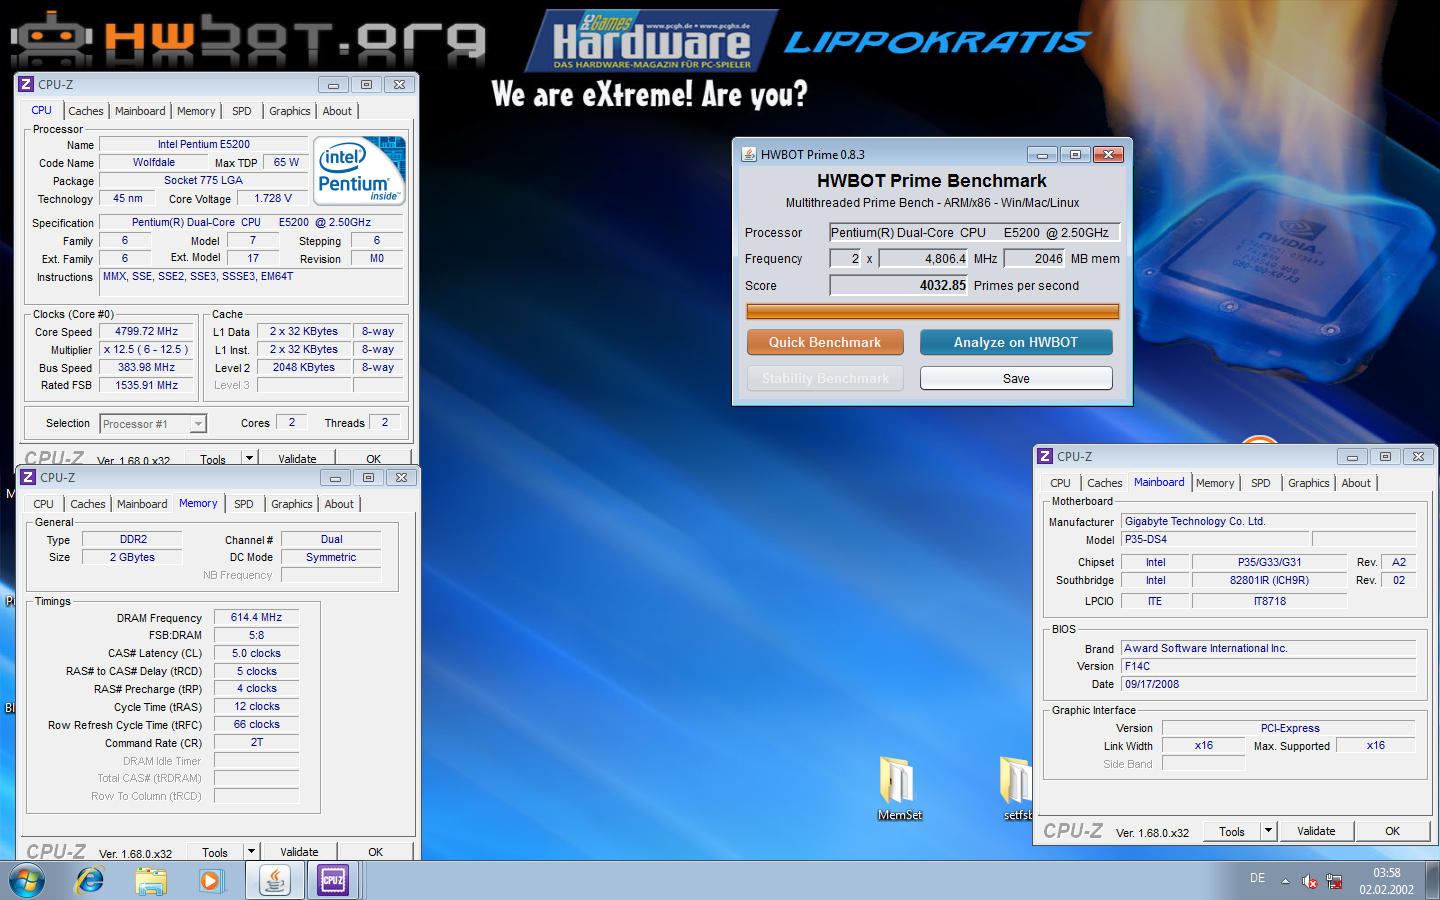The height and width of the screenshot is (900, 1440).
Task: Click the Memory CPU-Z window title icon
Action: click(28, 477)
